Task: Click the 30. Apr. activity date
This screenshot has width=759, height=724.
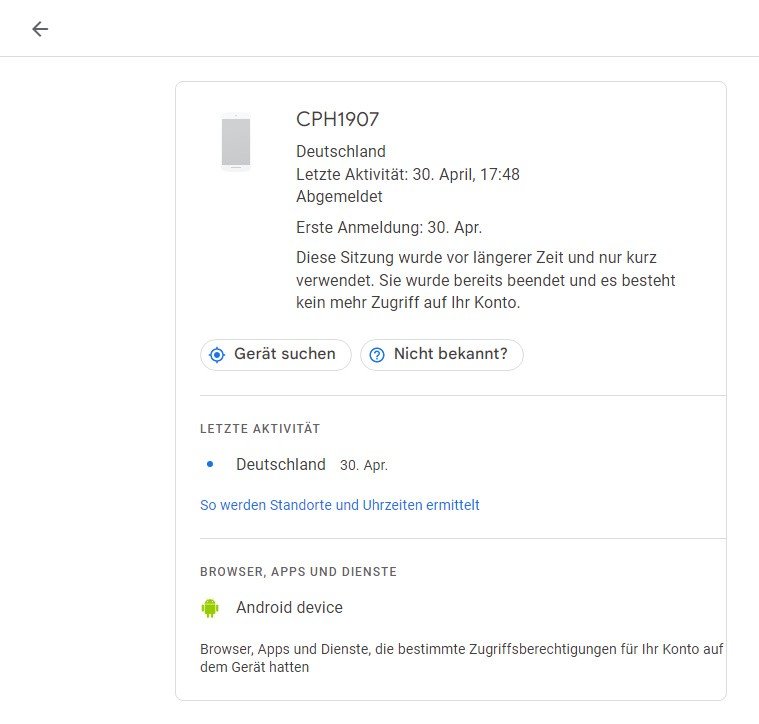Action: (364, 465)
